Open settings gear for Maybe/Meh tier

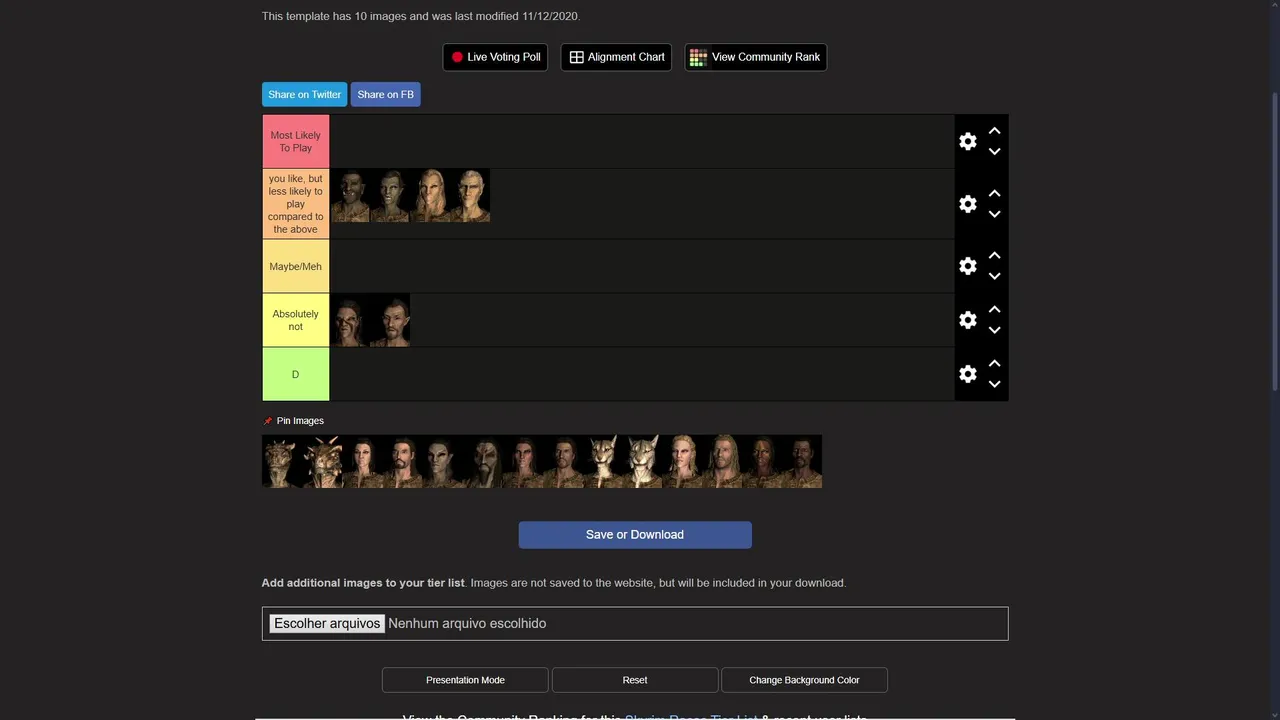[967, 266]
